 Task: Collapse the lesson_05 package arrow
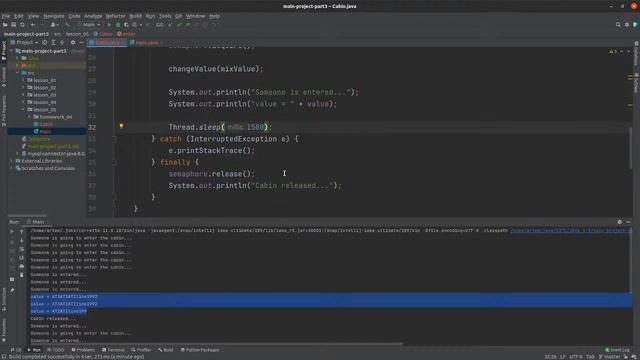point(23,110)
